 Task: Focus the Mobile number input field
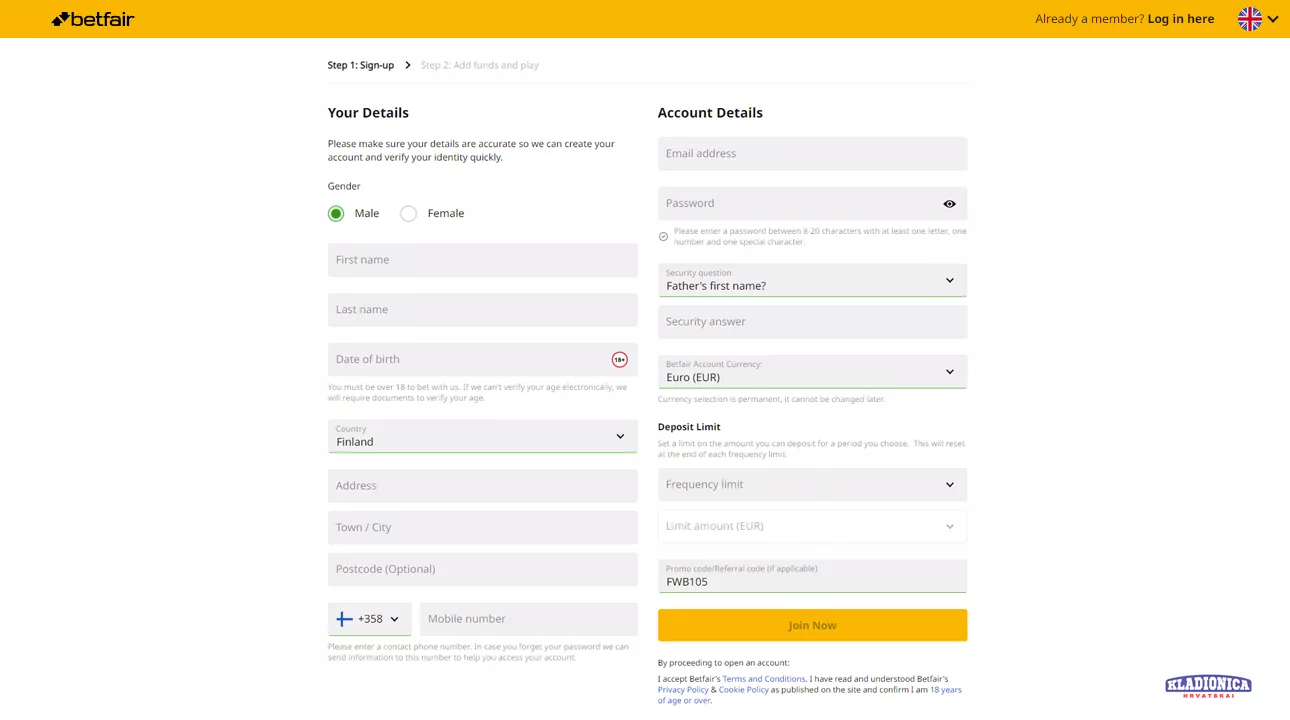[528, 619]
